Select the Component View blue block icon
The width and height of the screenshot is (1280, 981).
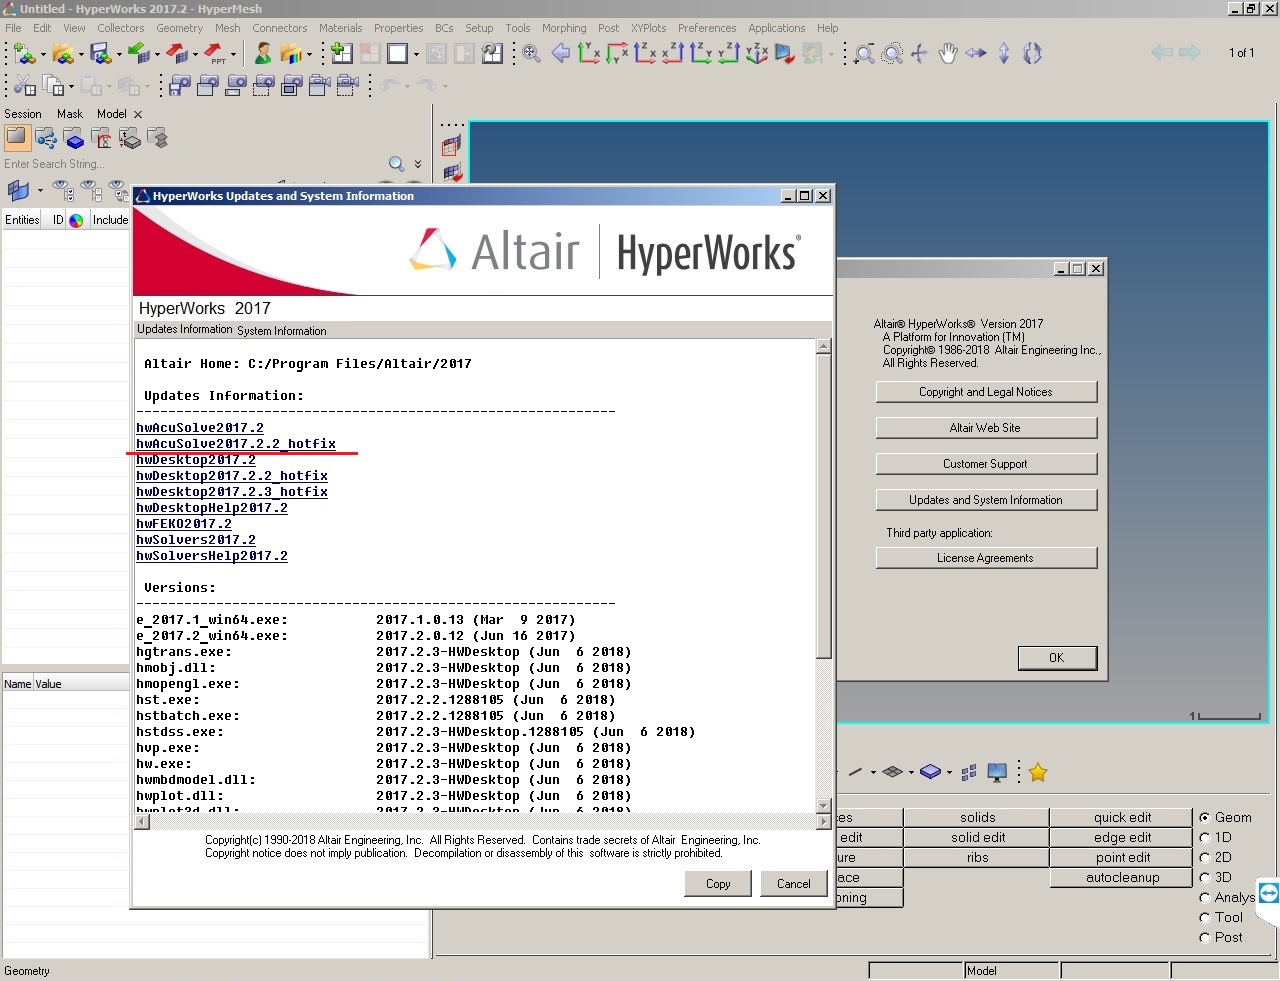point(74,138)
